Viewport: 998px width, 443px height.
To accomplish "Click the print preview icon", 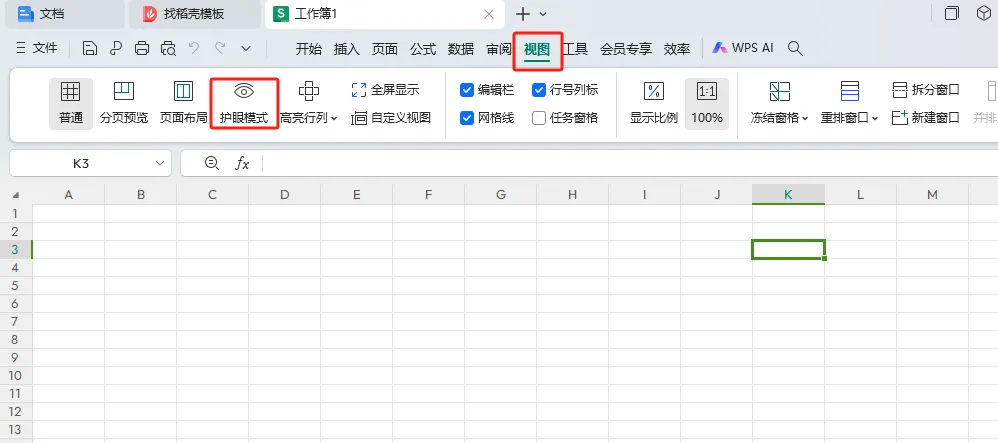I will pyautogui.click(x=168, y=48).
